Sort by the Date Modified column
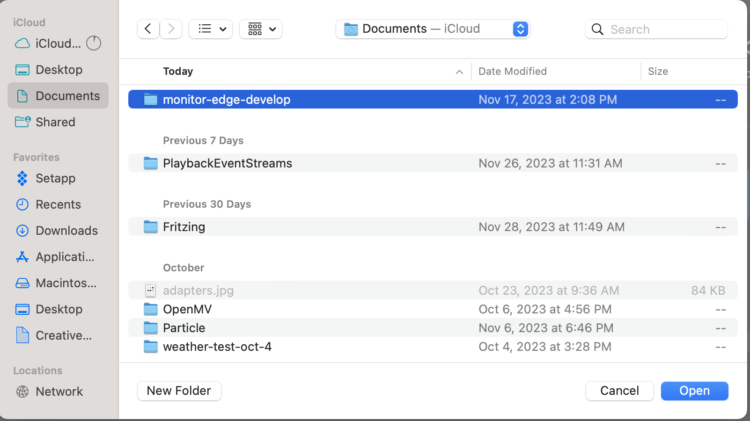This screenshot has height=421, width=750. click(x=513, y=71)
